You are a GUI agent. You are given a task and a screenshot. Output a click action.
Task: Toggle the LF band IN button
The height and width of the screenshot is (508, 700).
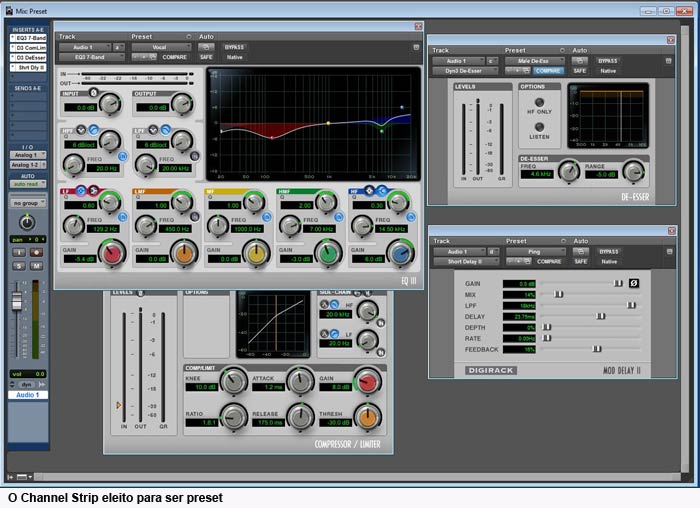tap(122, 217)
